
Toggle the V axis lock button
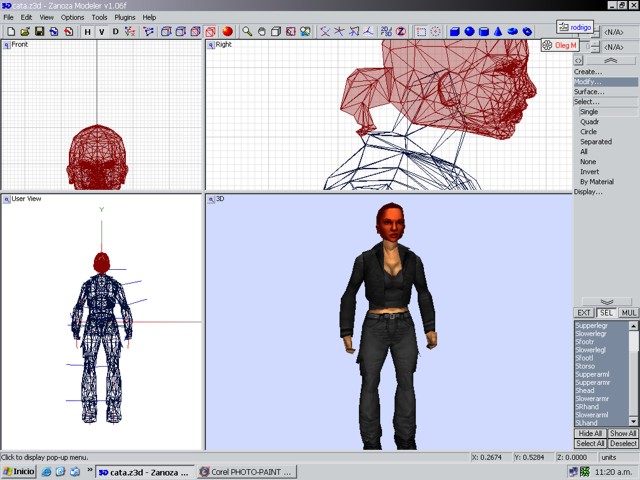tap(102, 31)
